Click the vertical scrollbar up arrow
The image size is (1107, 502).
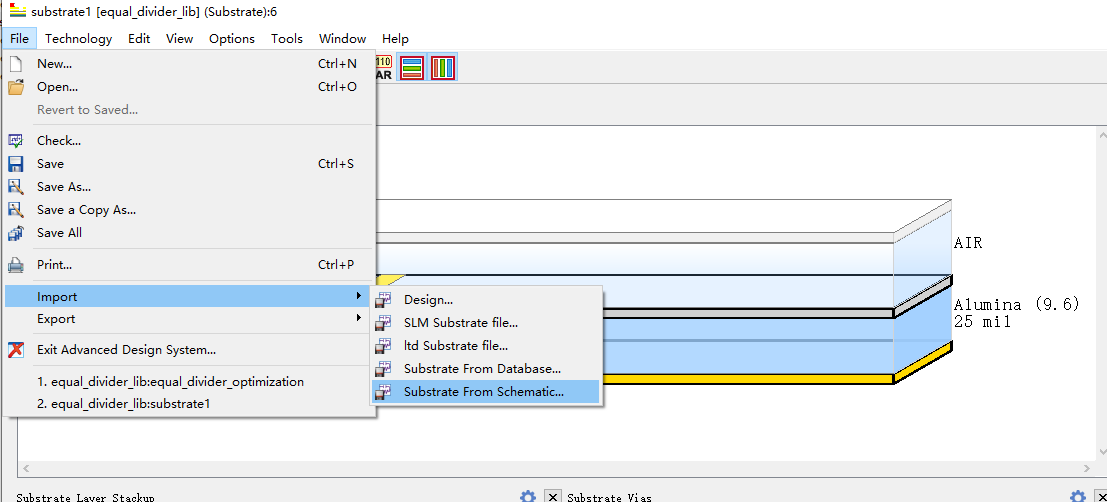pos(1101,134)
